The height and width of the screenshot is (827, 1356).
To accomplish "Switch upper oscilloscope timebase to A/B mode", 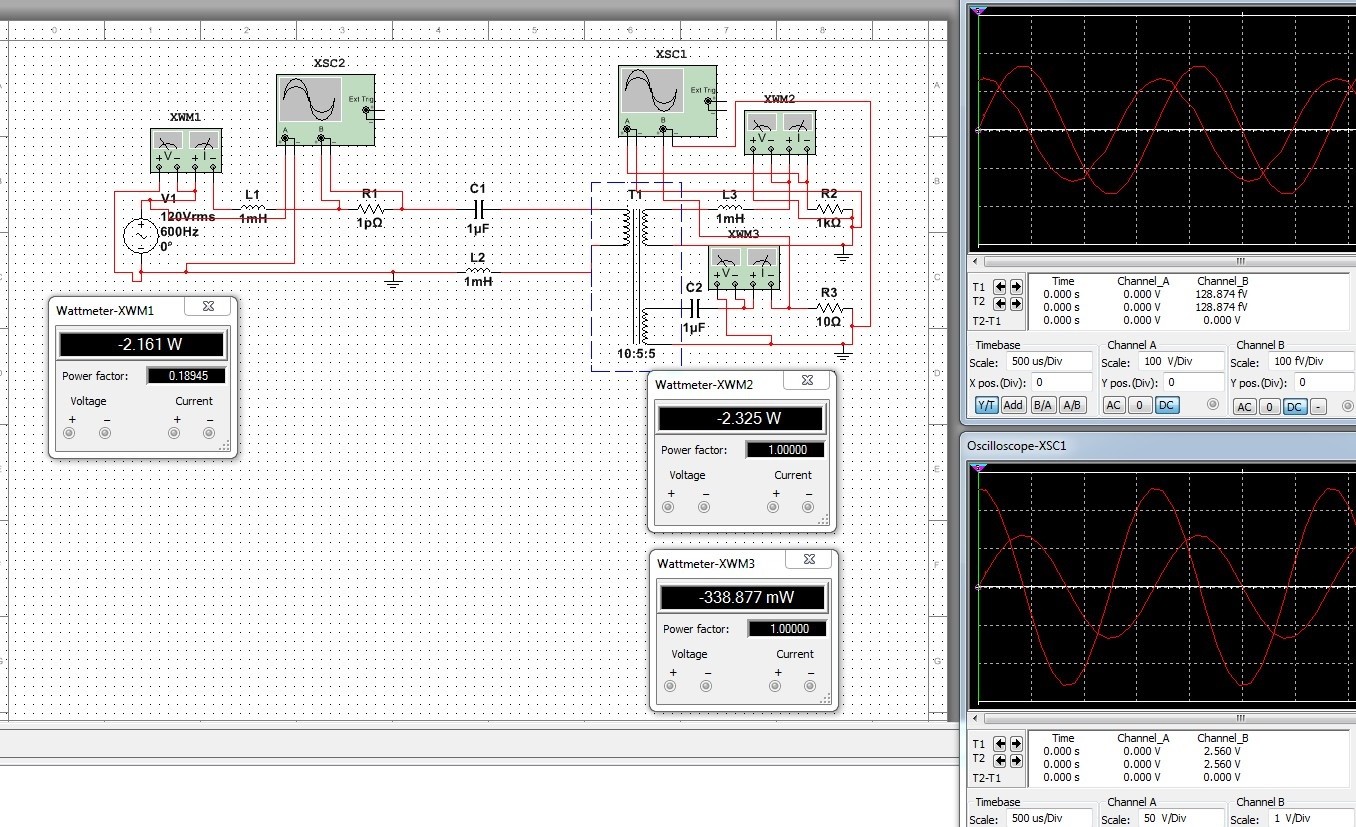I will click(x=1073, y=405).
